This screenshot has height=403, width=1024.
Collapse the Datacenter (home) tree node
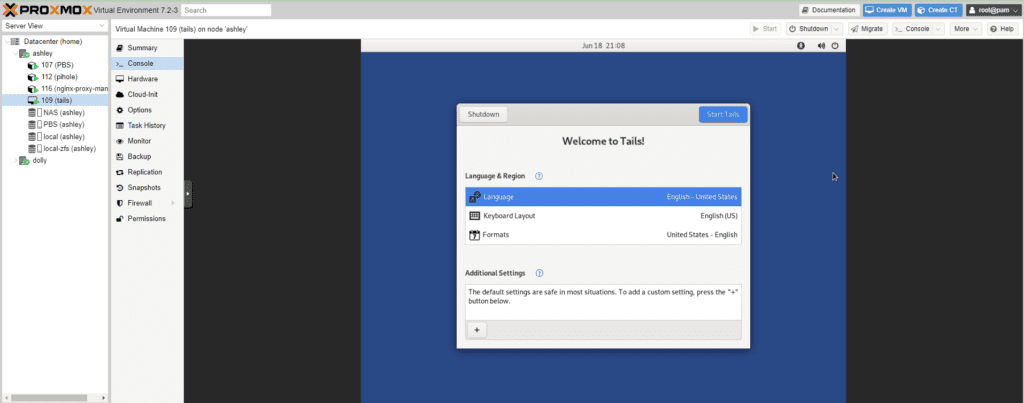tap(6, 42)
